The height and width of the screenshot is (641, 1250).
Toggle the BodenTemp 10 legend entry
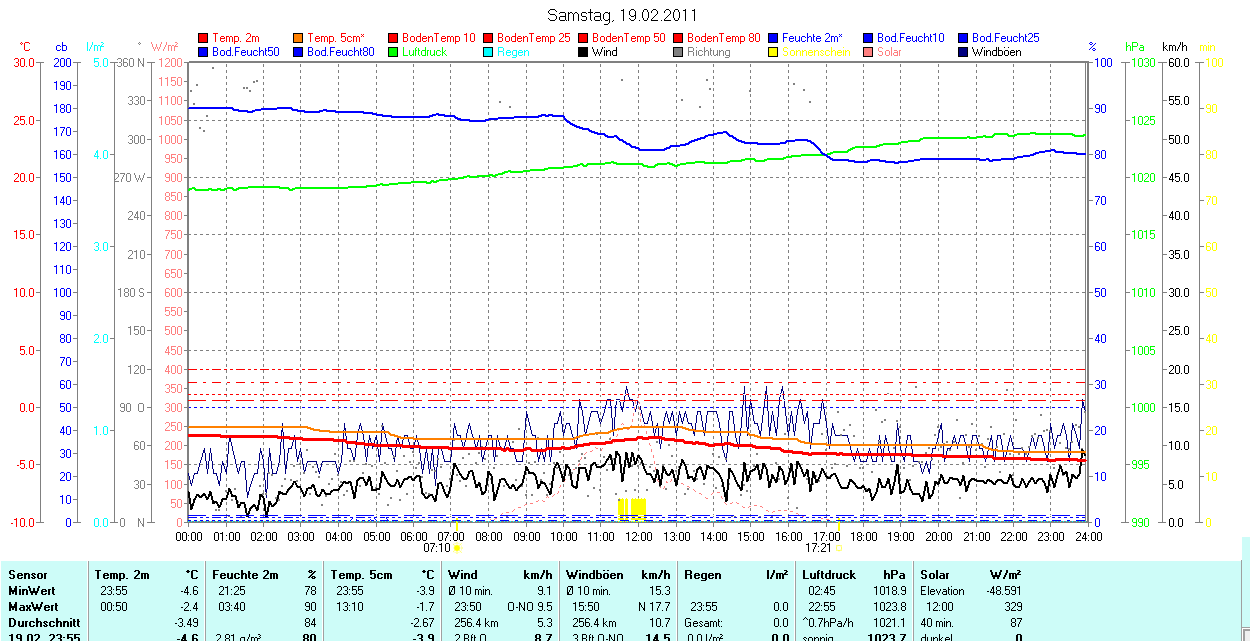coord(438,38)
